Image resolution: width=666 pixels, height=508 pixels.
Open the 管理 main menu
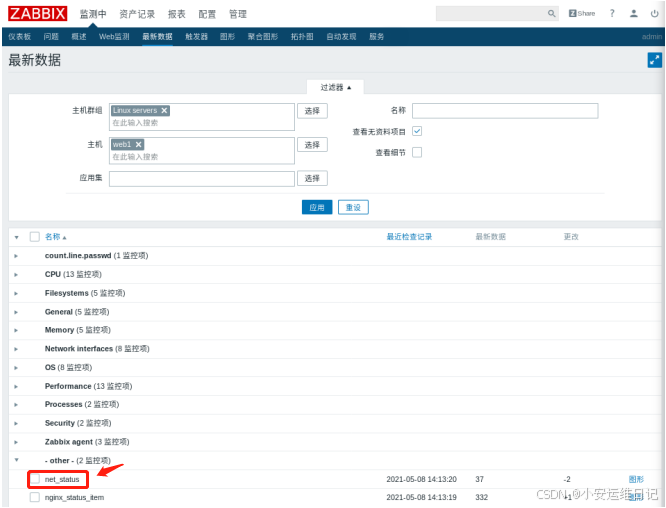click(238, 14)
